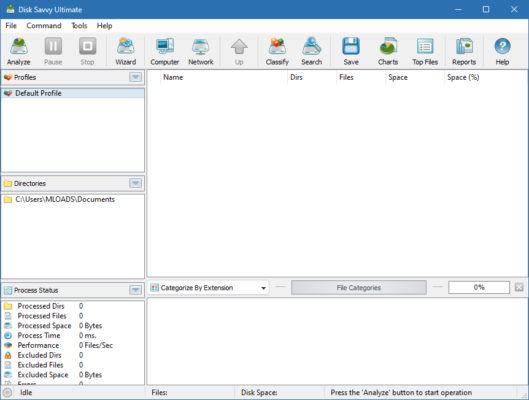Sort results by the Files column
529x400 pixels.
[361, 77]
